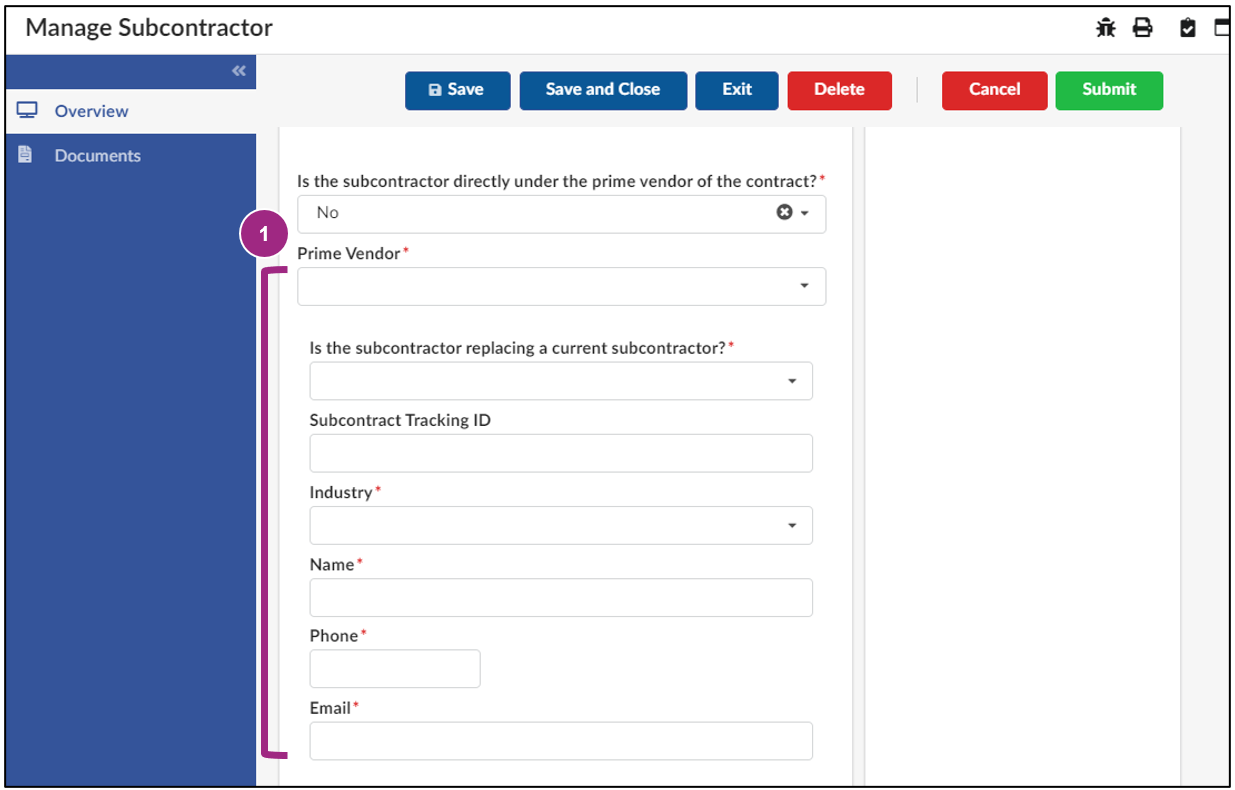Click the document icon beside Documents
The image size is (1235, 790).
click(24, 155)
